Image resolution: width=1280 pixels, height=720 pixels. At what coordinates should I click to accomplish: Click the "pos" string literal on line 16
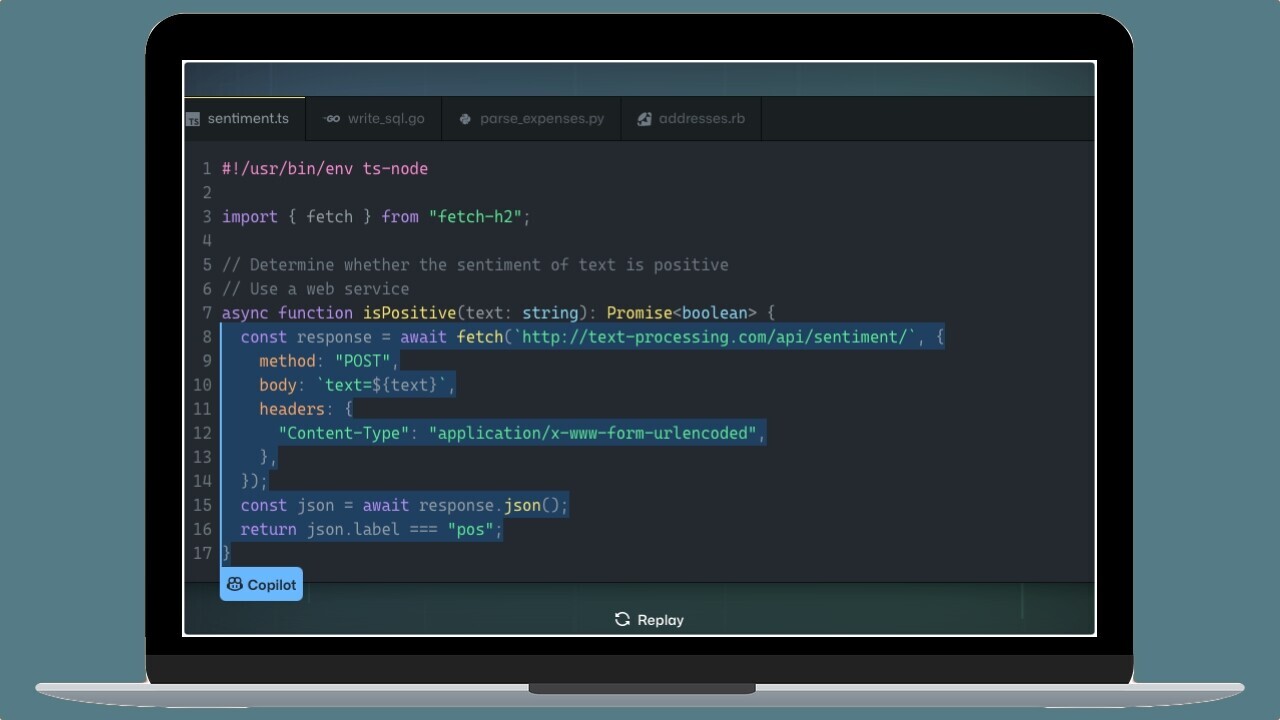pyautogui.click(x=470, y=529)
